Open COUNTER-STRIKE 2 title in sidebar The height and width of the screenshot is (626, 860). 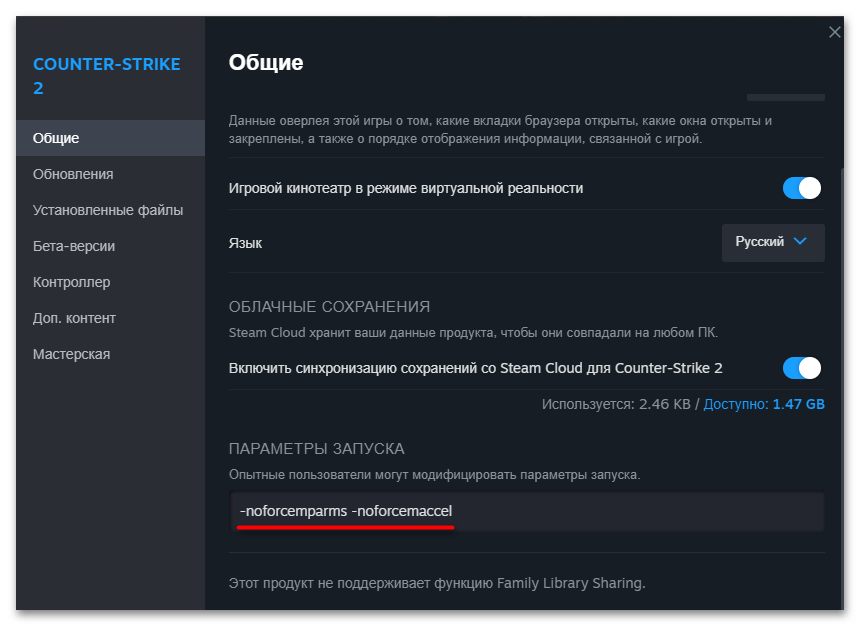click(107, 74)
